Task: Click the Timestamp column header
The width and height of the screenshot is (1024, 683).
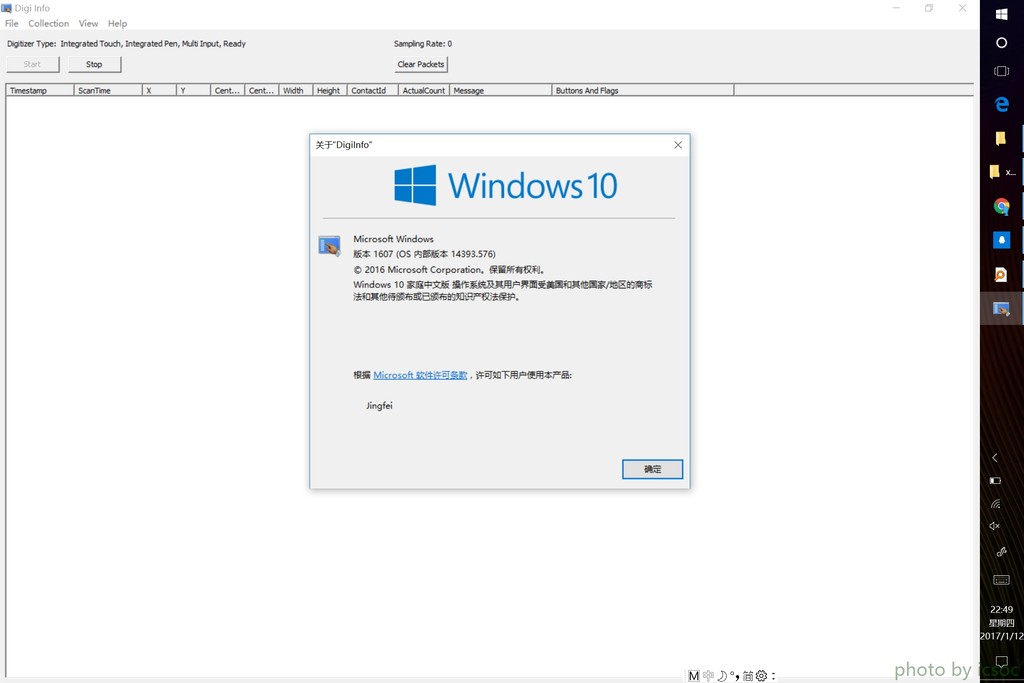Action: [39, 90]
